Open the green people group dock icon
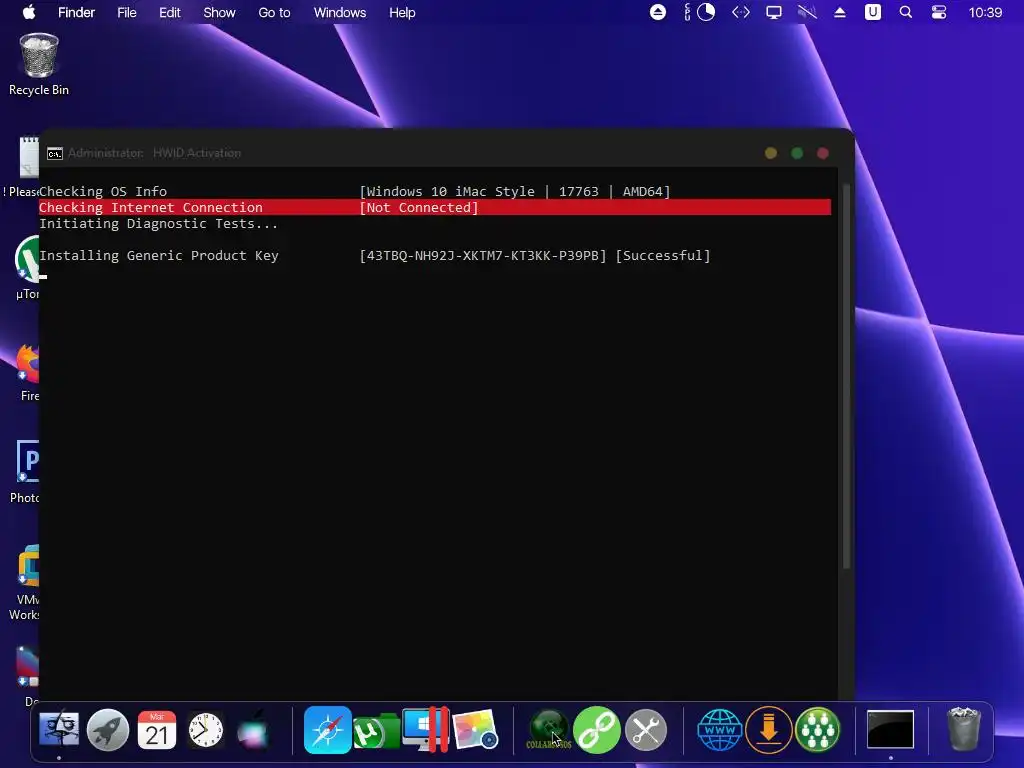 click(818, 729)
